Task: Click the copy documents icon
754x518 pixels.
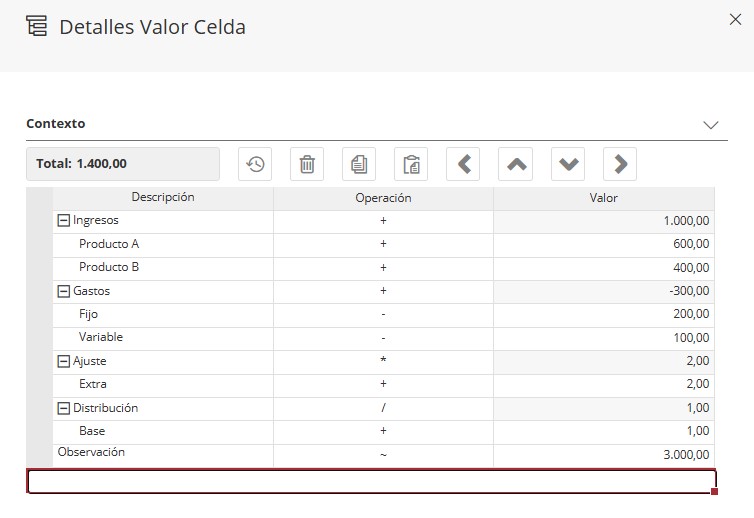Action: pos(359,164)
